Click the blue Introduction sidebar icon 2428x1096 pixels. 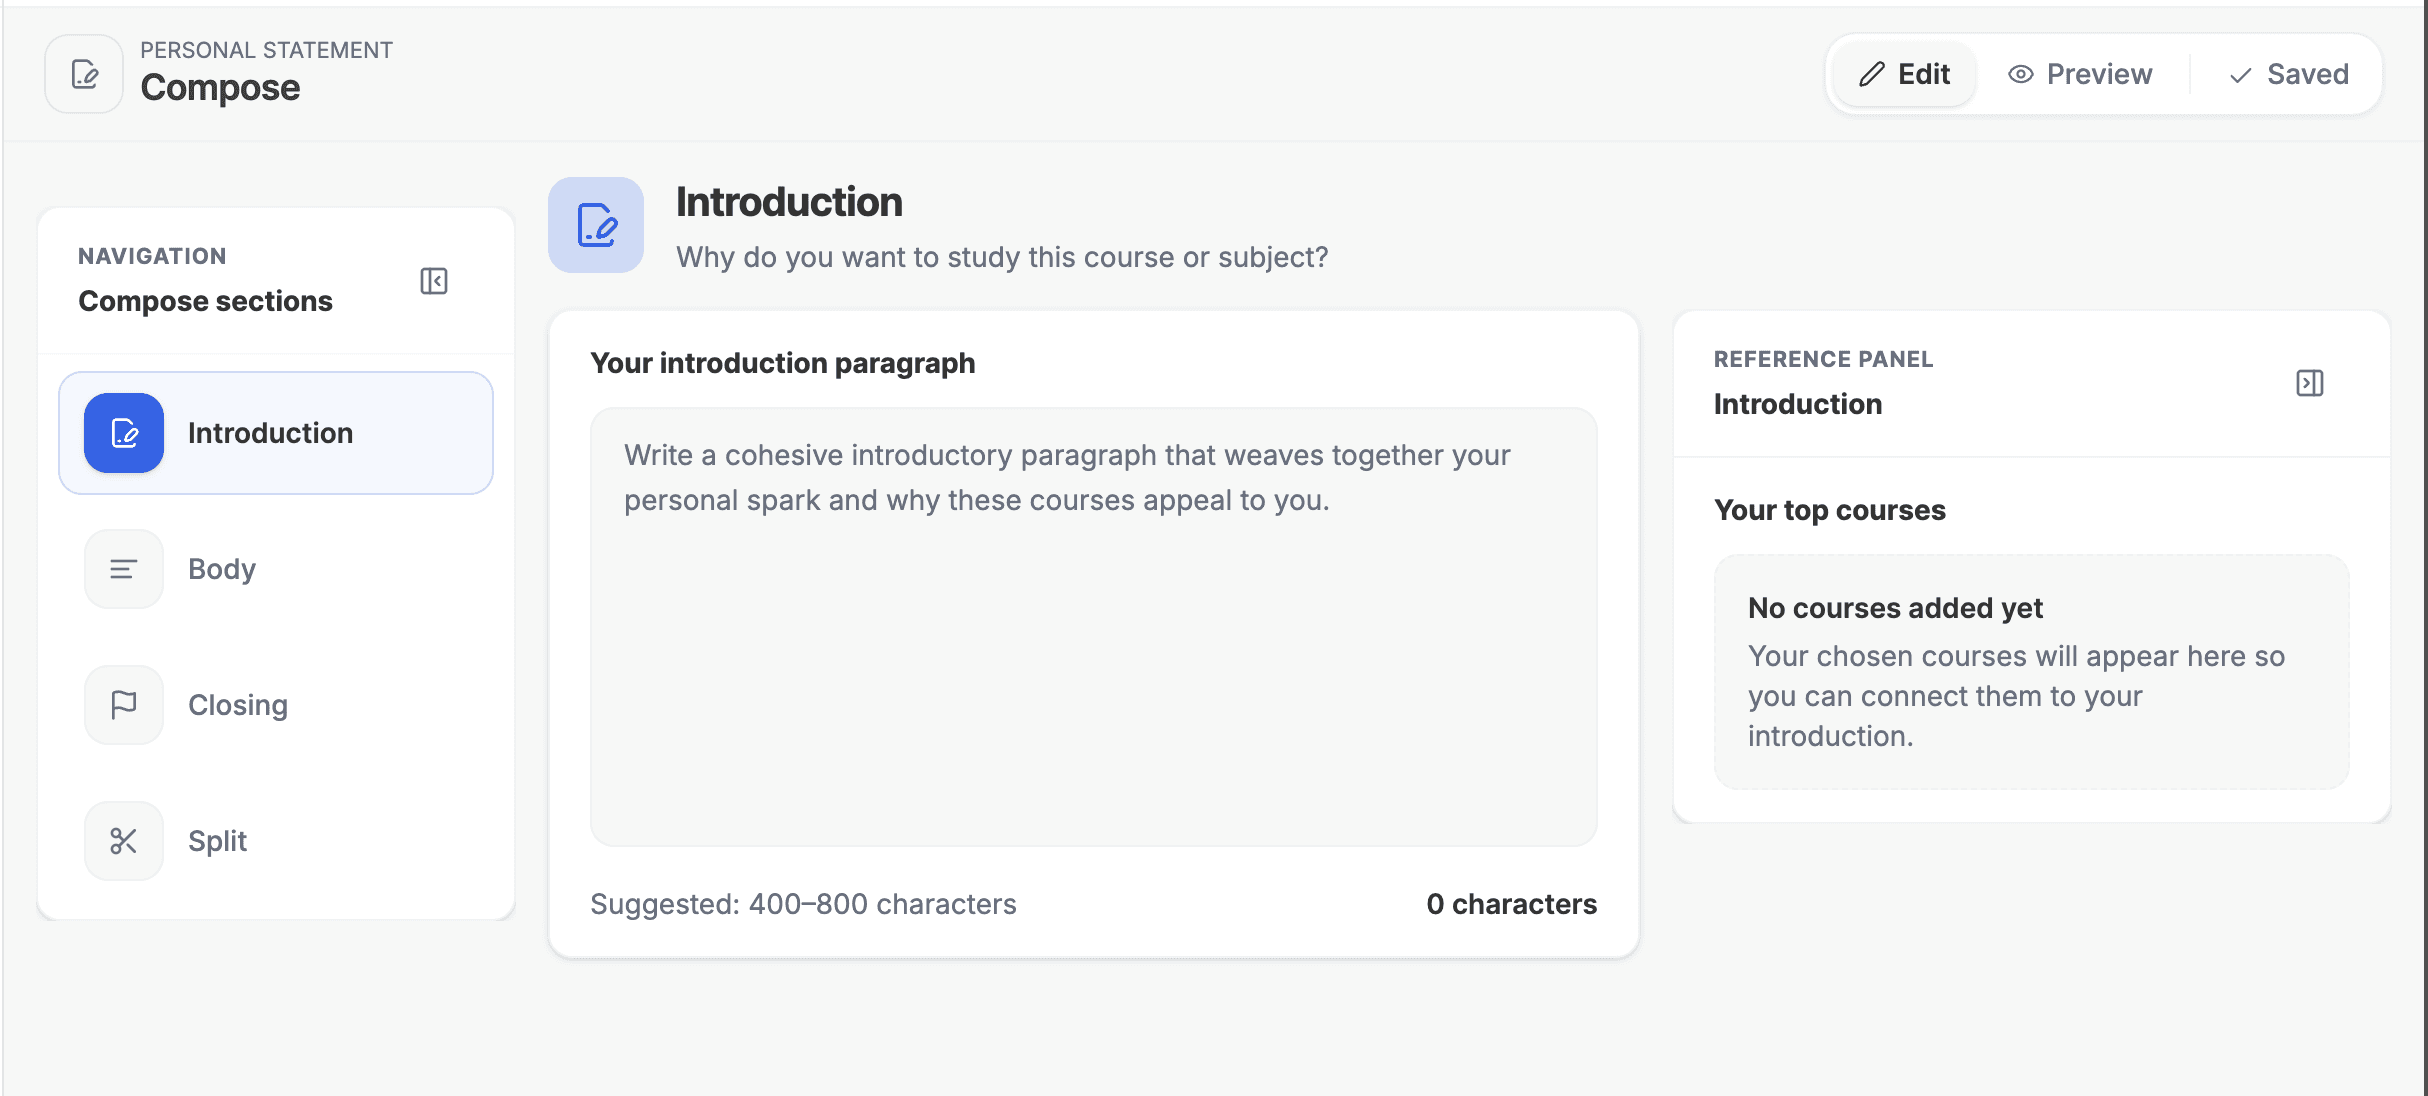(124, 433)
